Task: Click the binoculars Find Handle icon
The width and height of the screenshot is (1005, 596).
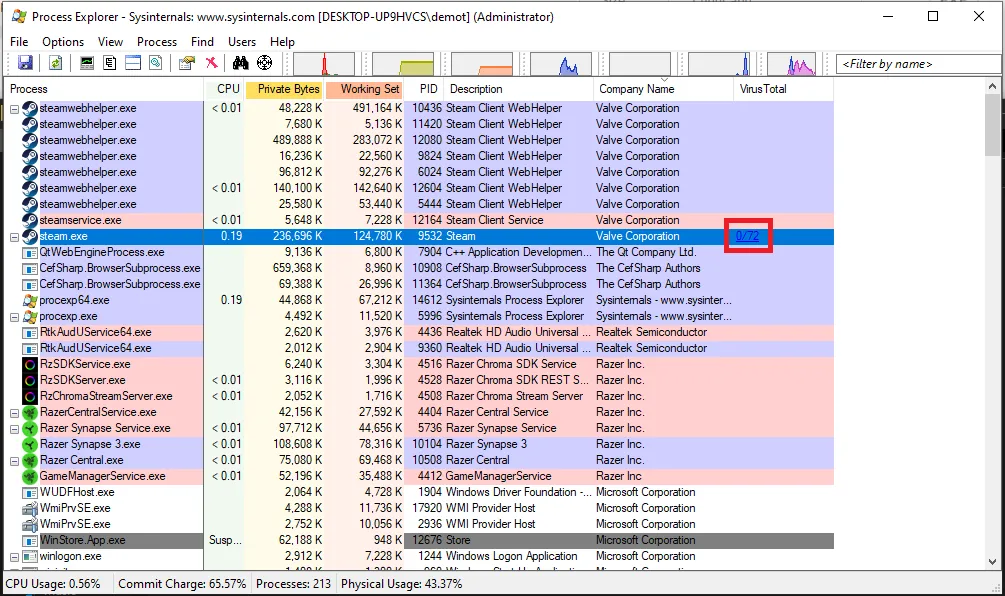Action: 240,63
